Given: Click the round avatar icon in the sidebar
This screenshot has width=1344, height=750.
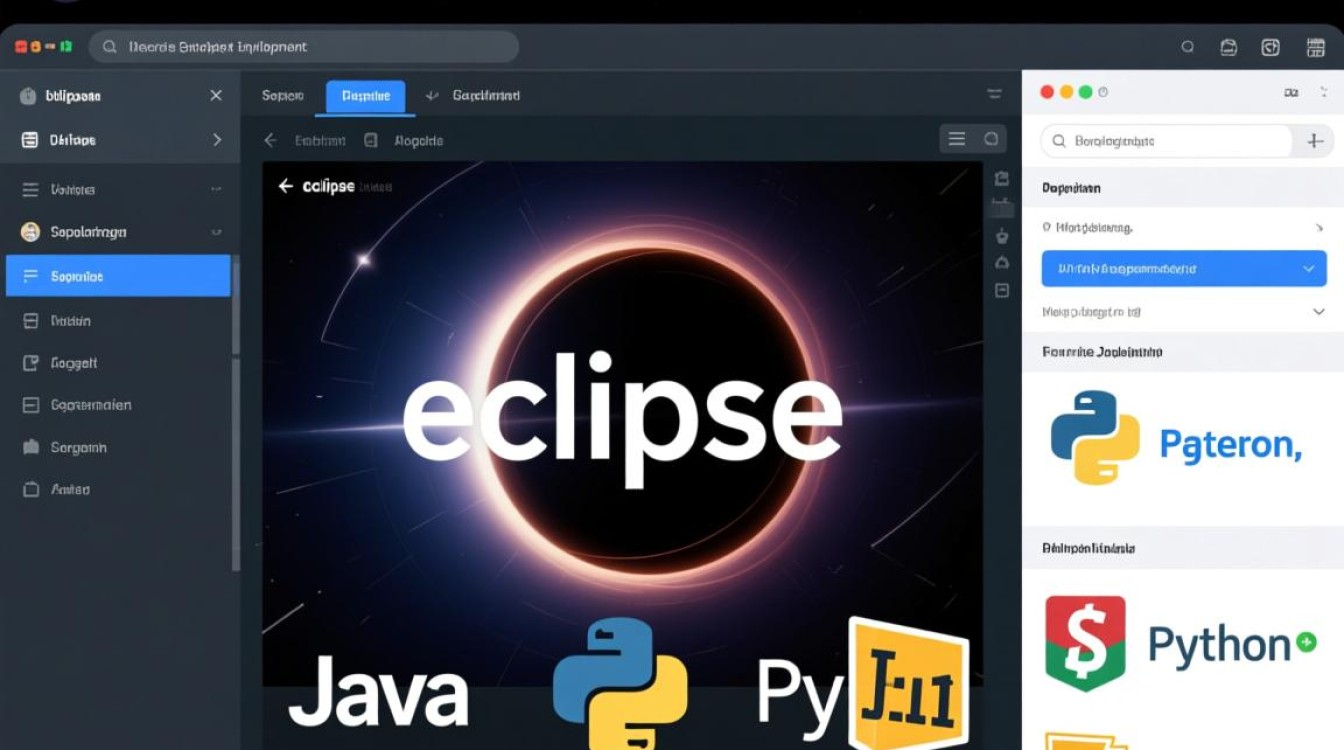Looking at the screenshot, I should (30, 232).
